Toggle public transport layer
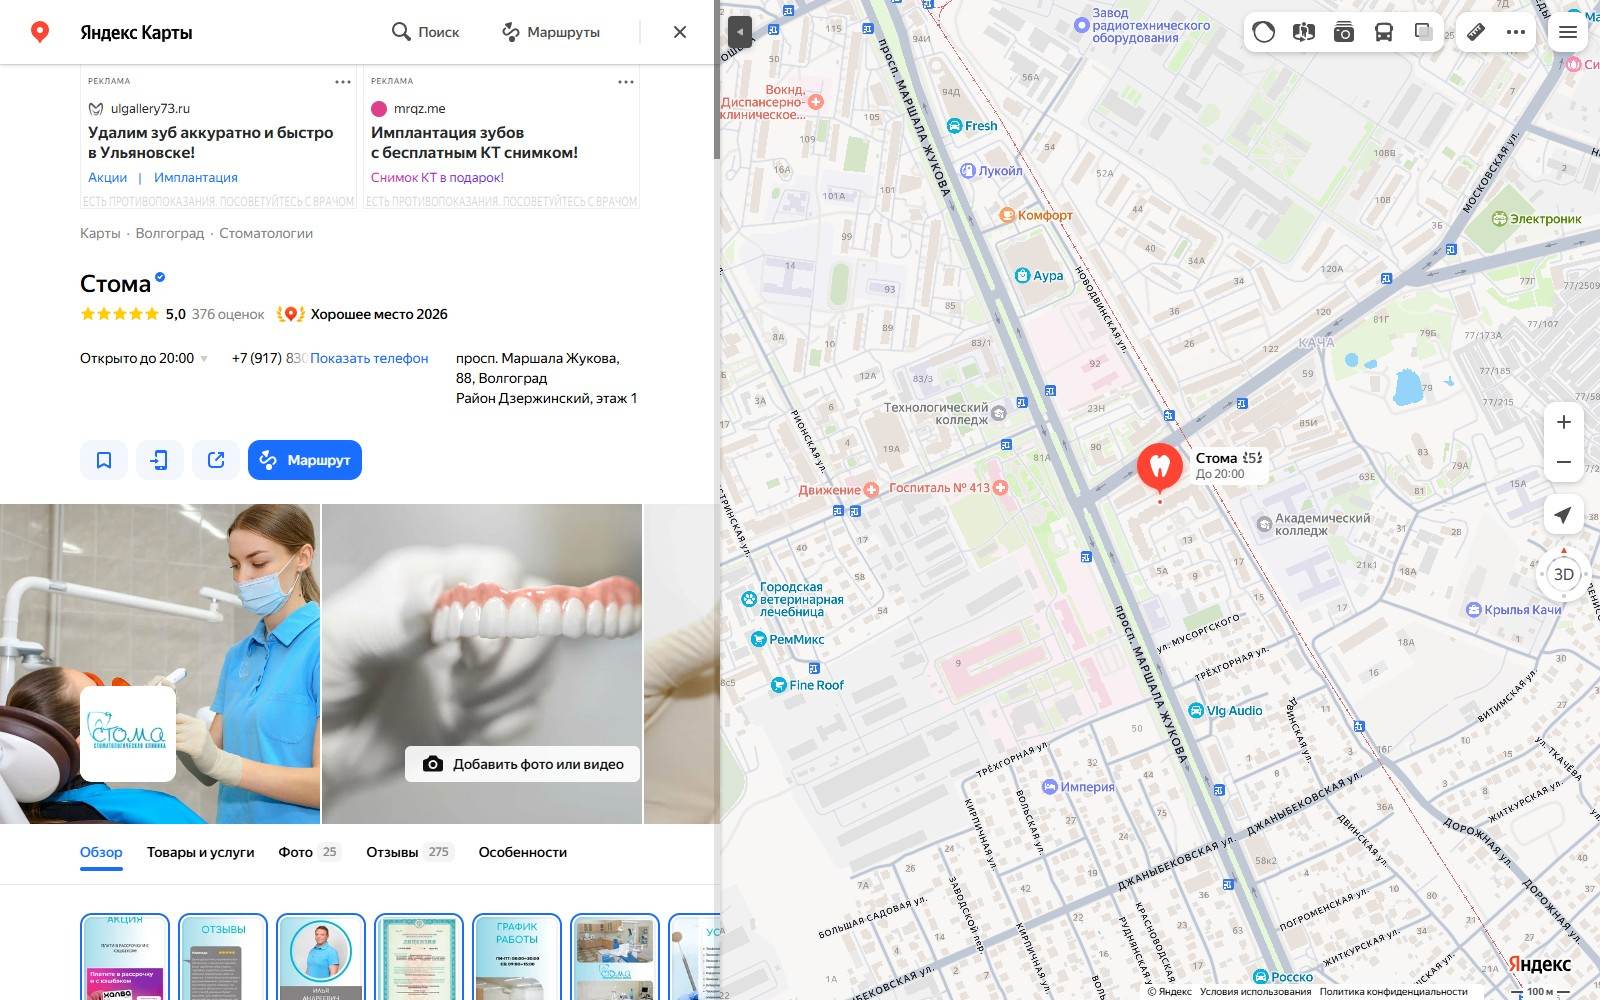 click(1384, 32)
